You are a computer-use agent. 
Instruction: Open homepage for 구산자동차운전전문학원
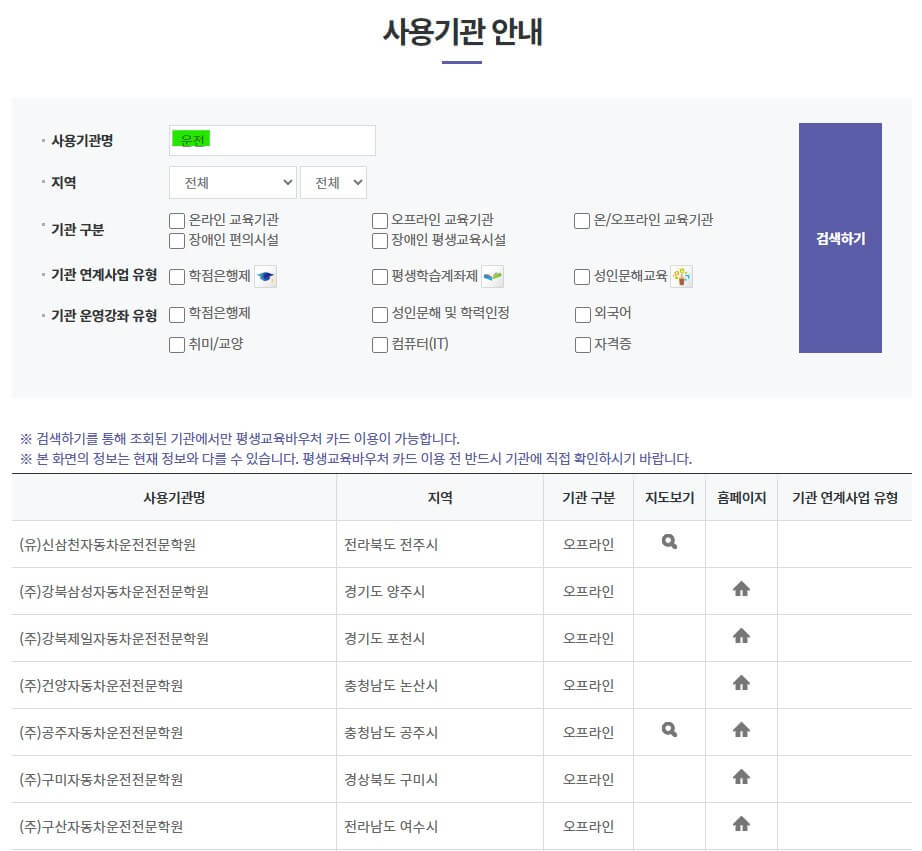pyautogui.click(x=741, y=826)
